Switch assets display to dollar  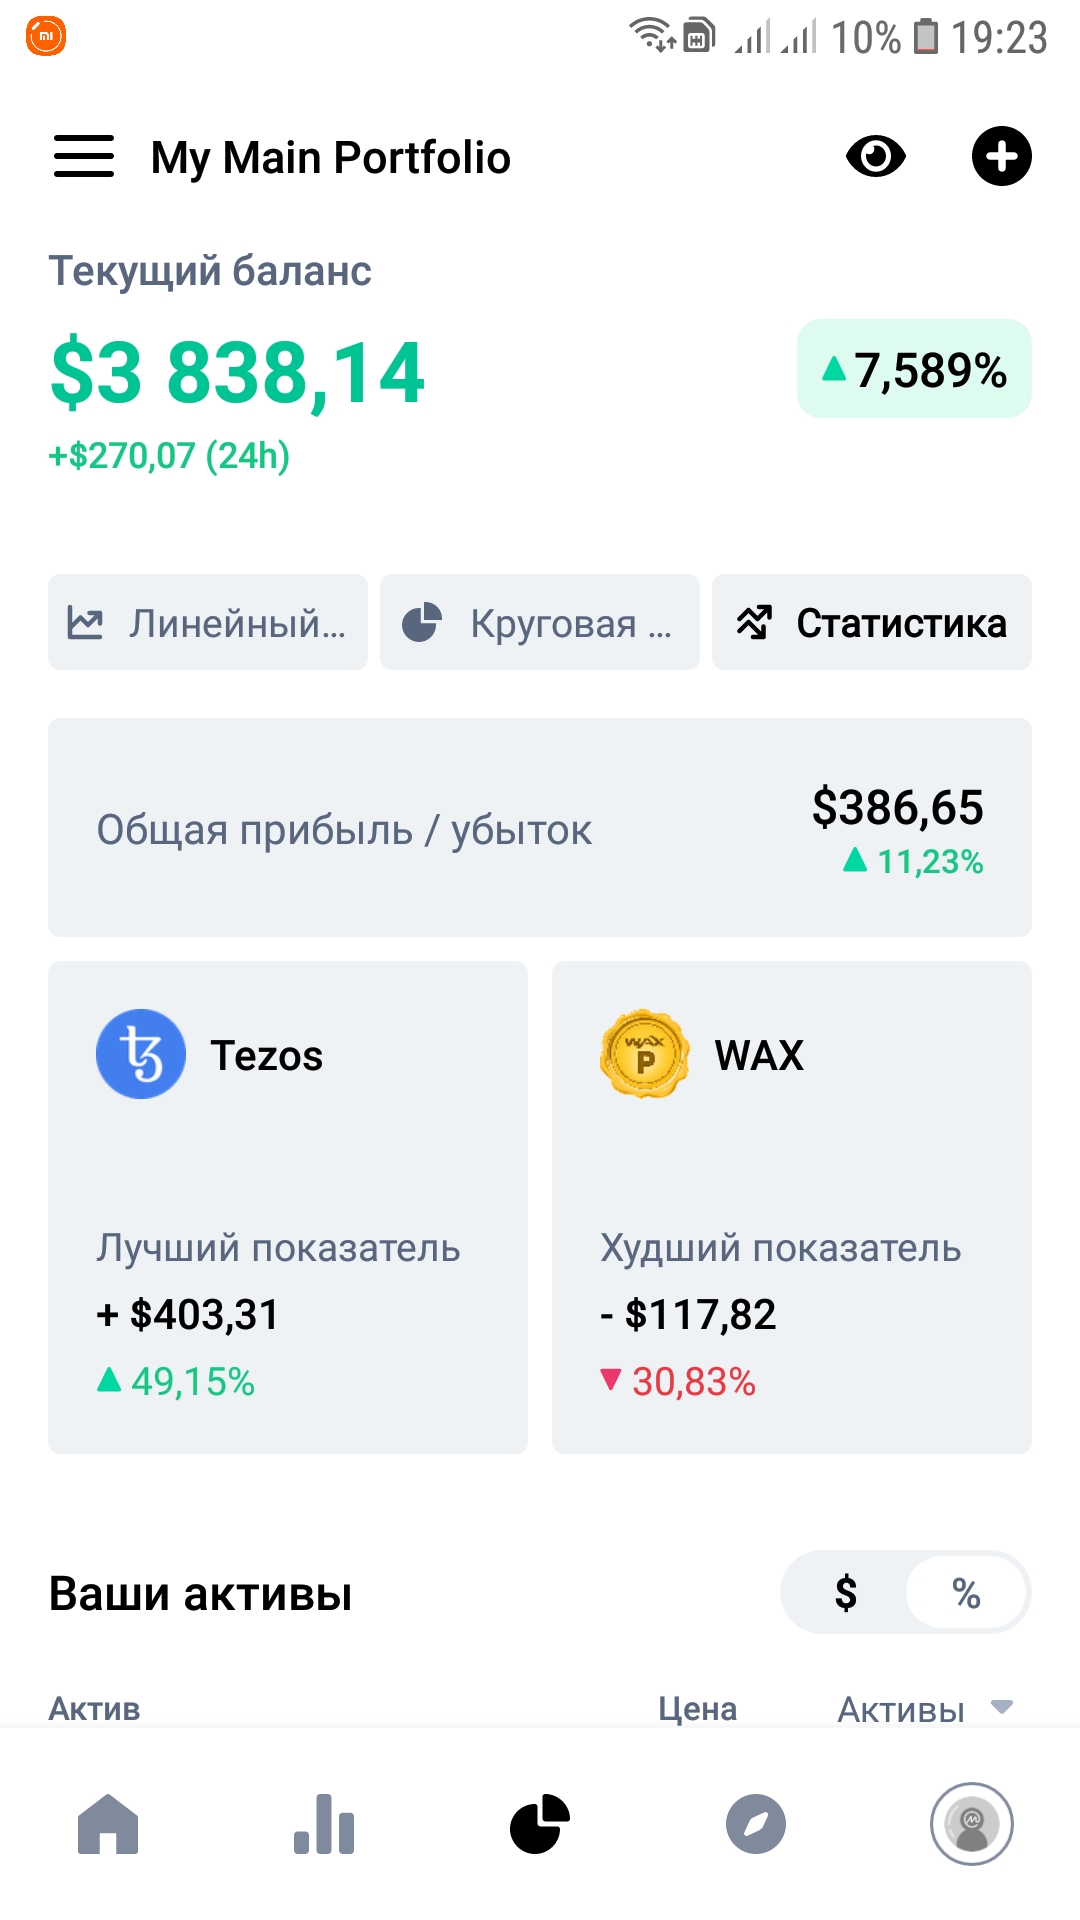pyautogui.click(x=846, y=1592)
